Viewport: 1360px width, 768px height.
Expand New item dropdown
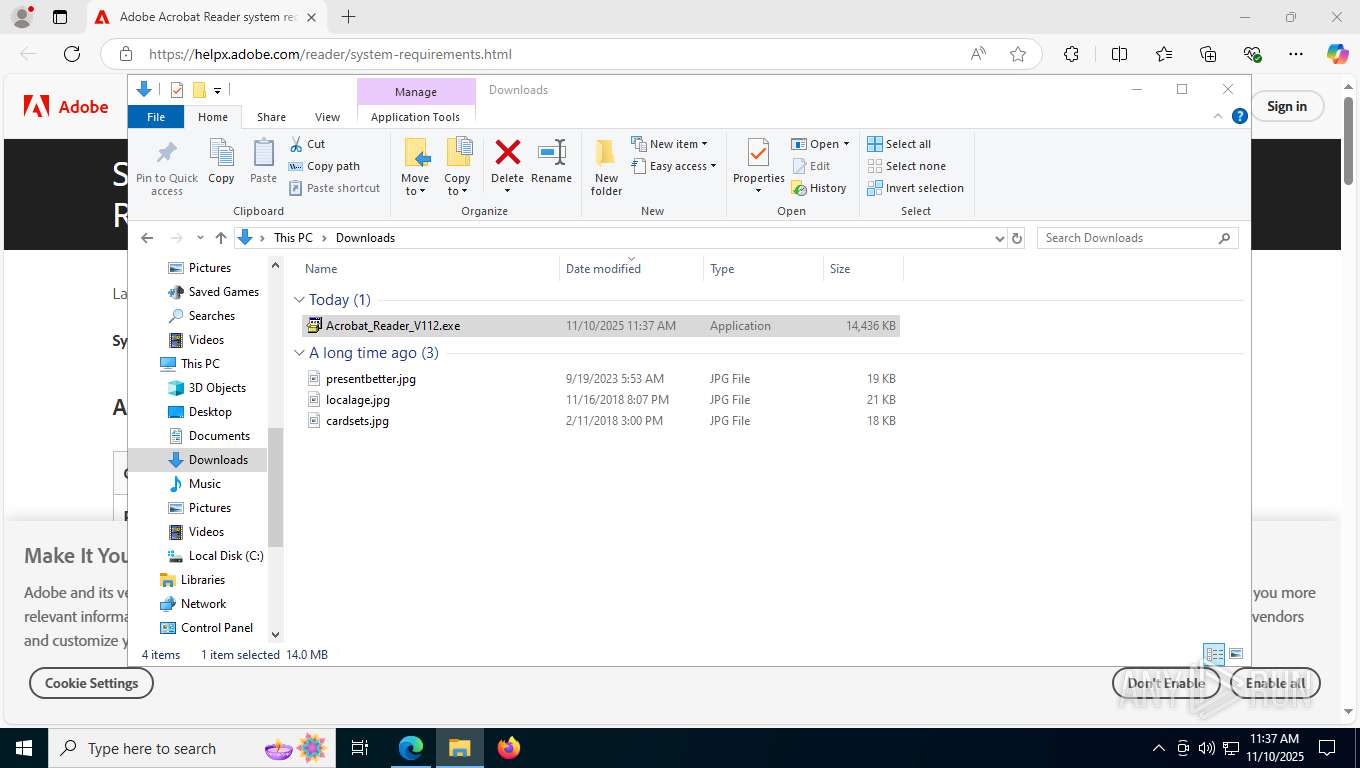[669, 144]
